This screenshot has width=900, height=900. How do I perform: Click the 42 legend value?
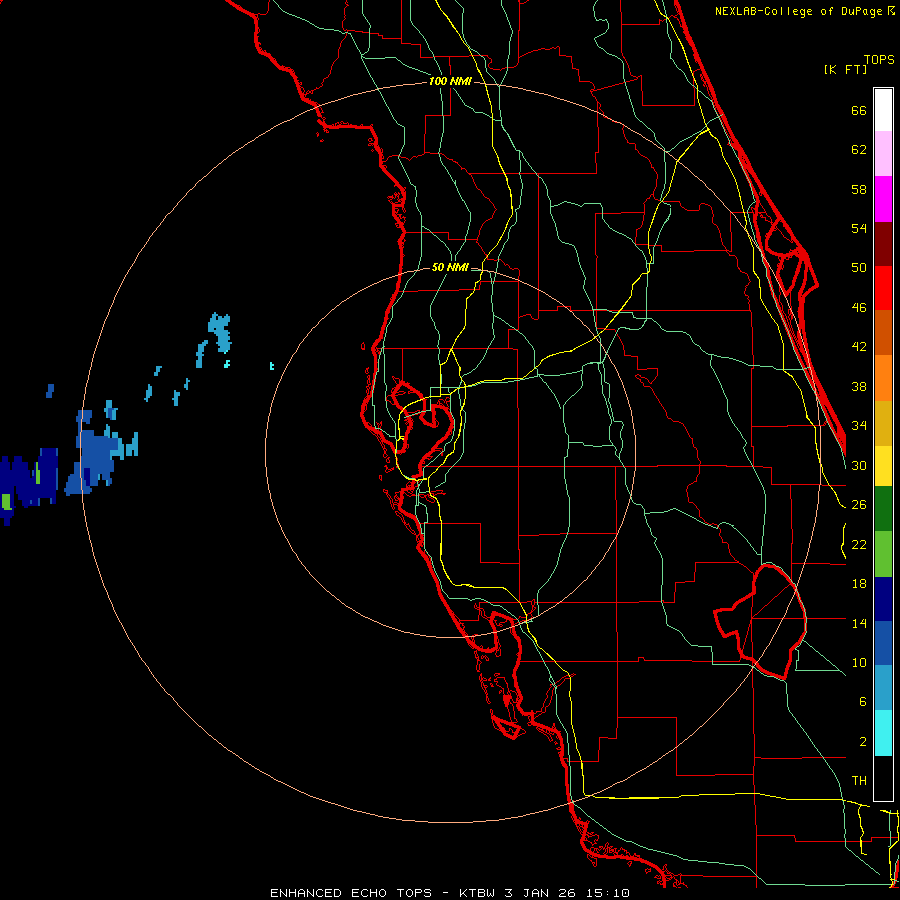[x=859, y=347]
